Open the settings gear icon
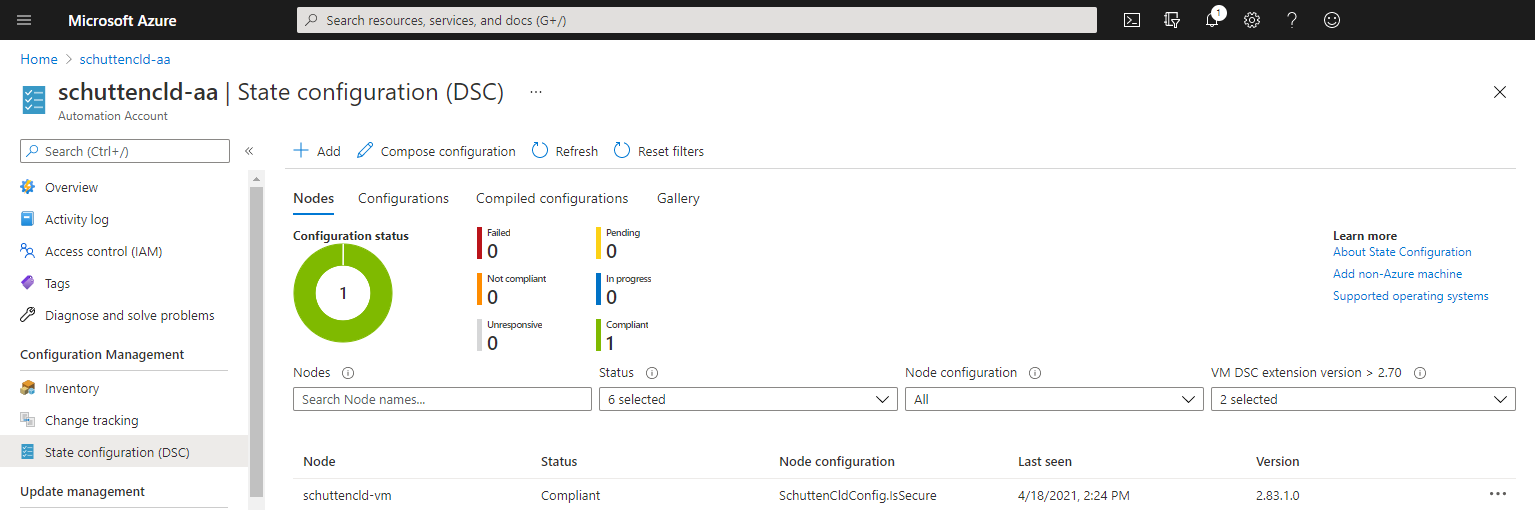The width and height of the screenshot is (1535, 510). pyautogui.click(x=1252, y=20)
